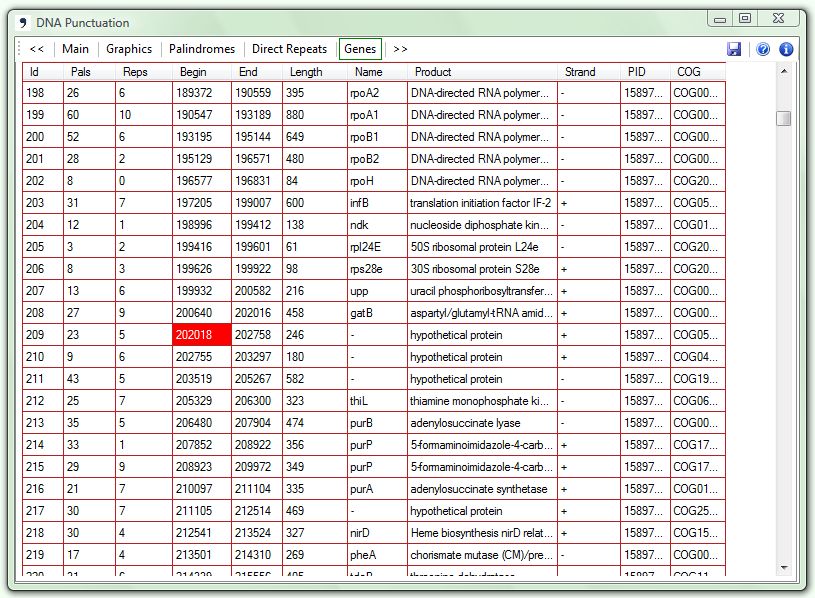Sort by the PID column header
The width and height of the screenshot is (815, 598).
[x=645, y=72]
